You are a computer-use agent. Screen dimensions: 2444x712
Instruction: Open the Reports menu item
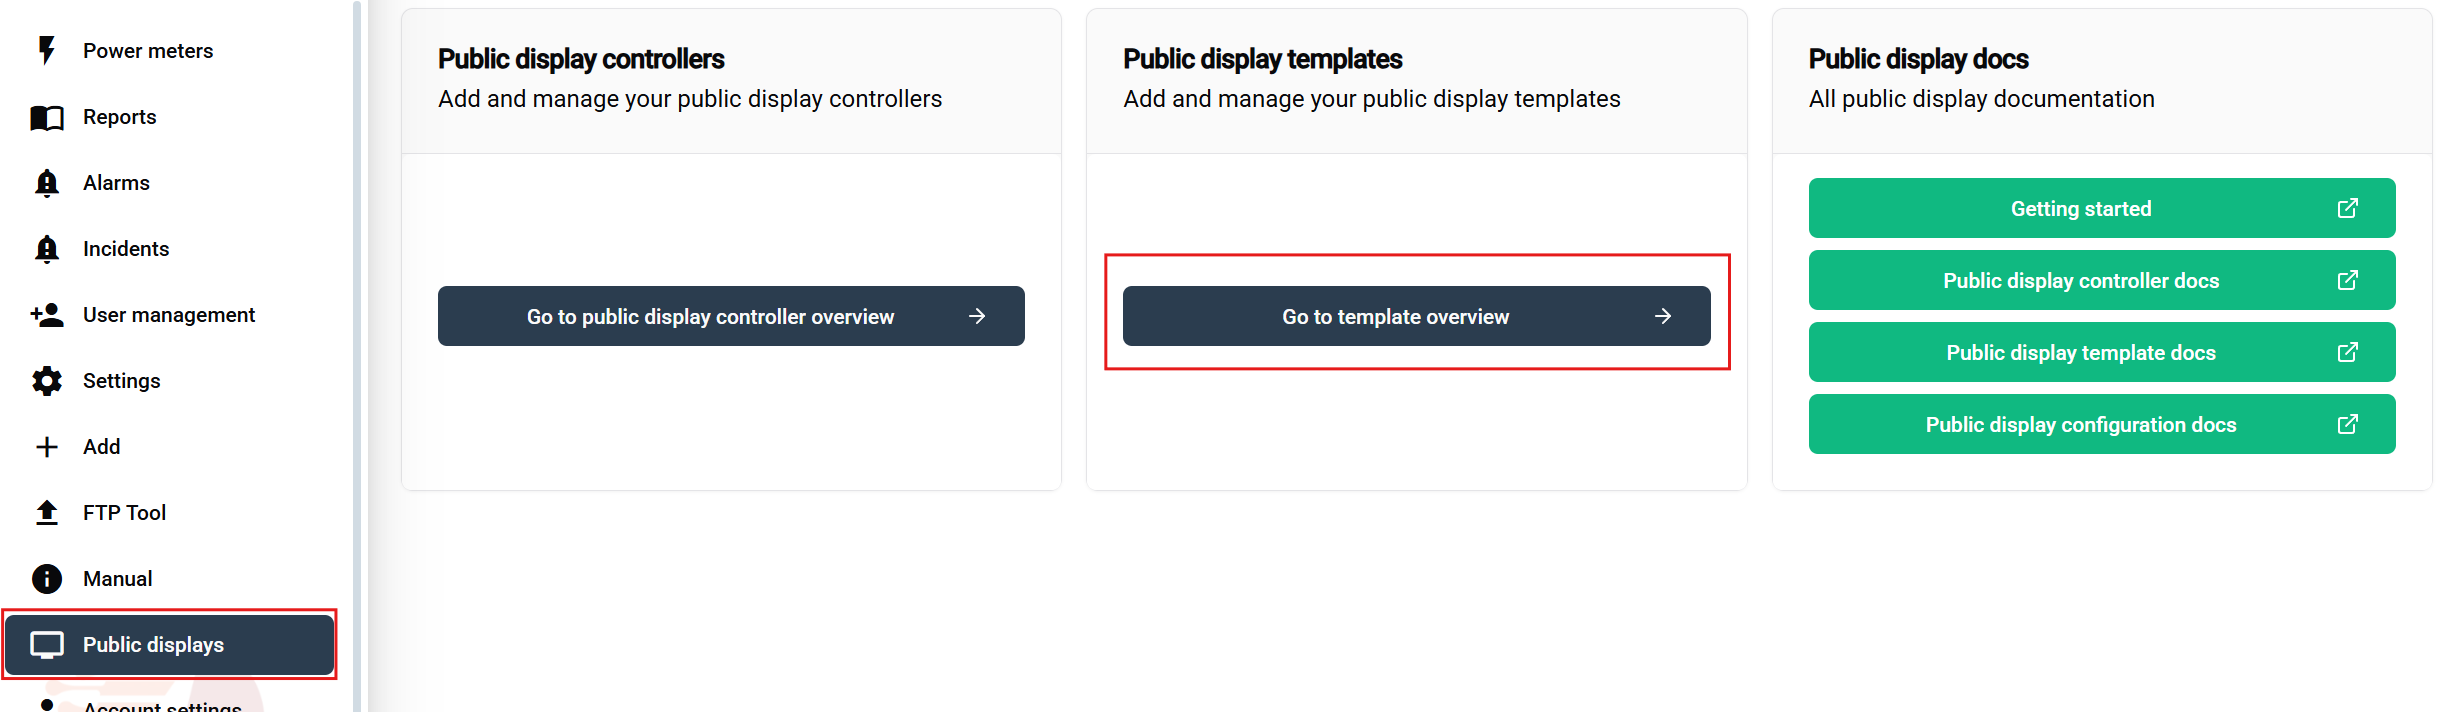[120, 117]
